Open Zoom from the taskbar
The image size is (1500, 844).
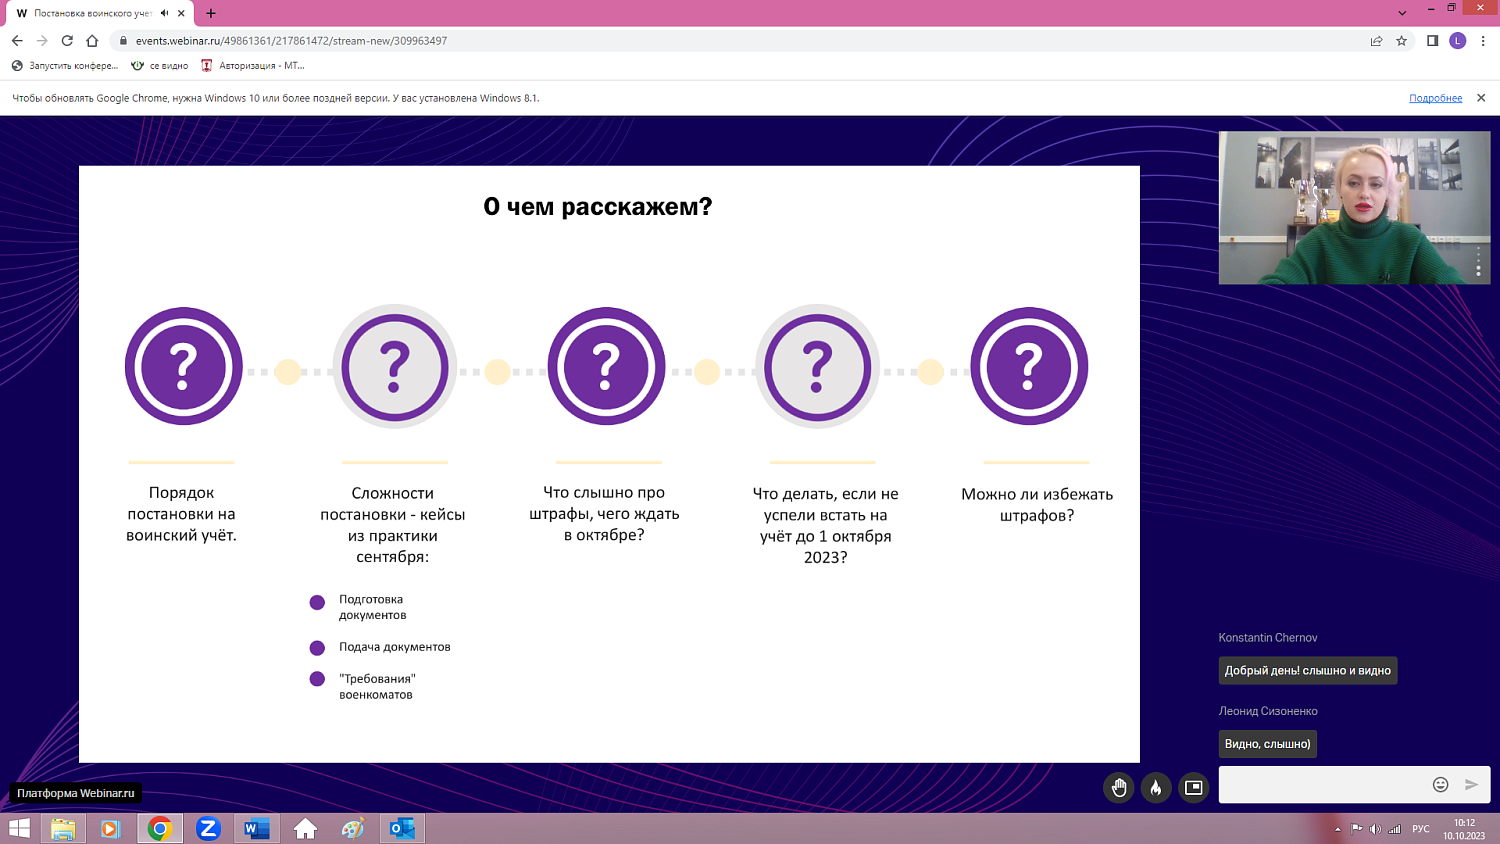pyautogui.click(x=208, y=828)
